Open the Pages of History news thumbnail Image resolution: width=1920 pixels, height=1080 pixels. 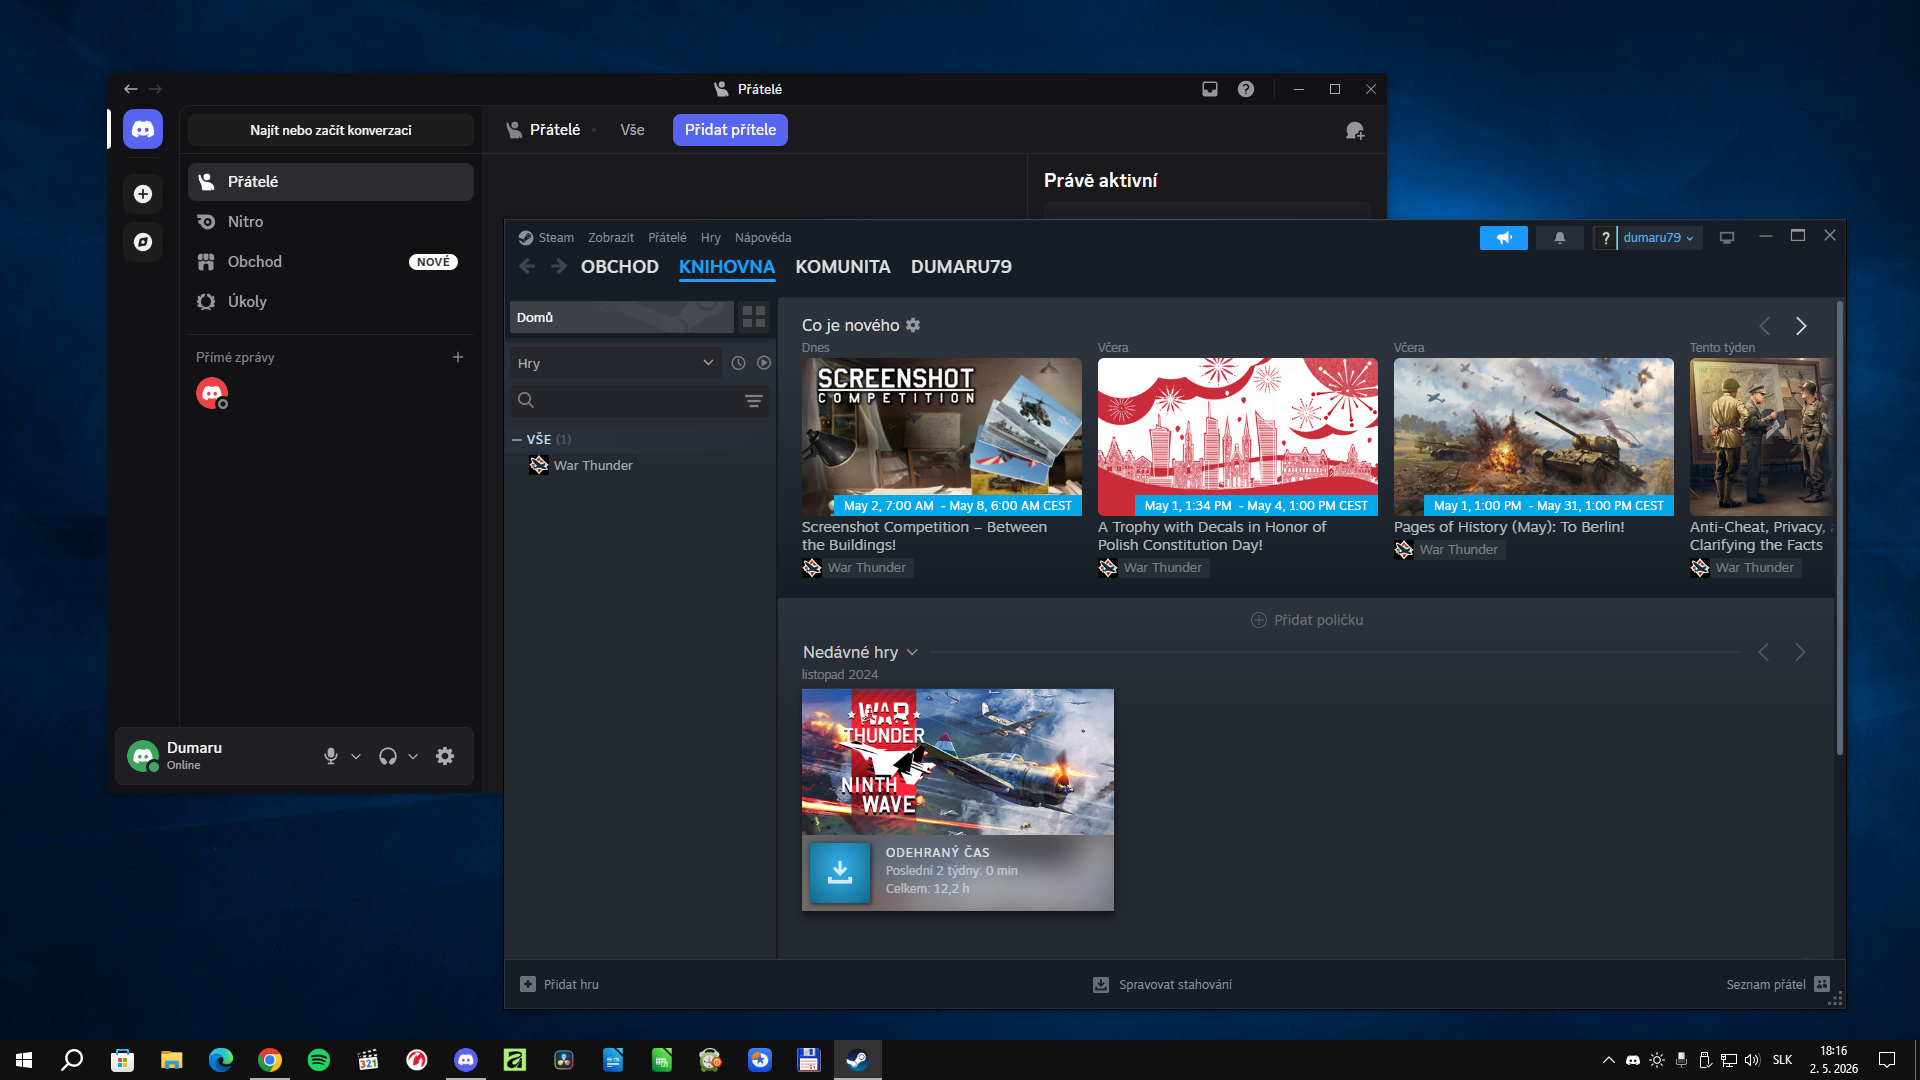[1534, 437]
